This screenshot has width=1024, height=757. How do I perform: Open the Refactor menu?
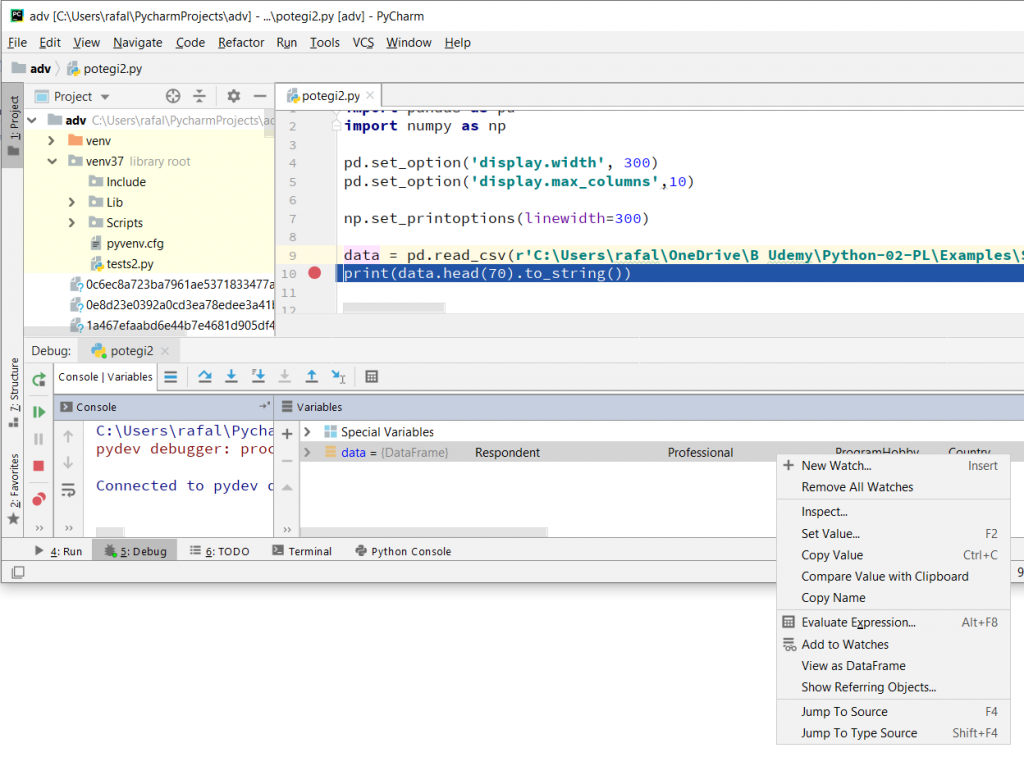(x=241, y=42)
